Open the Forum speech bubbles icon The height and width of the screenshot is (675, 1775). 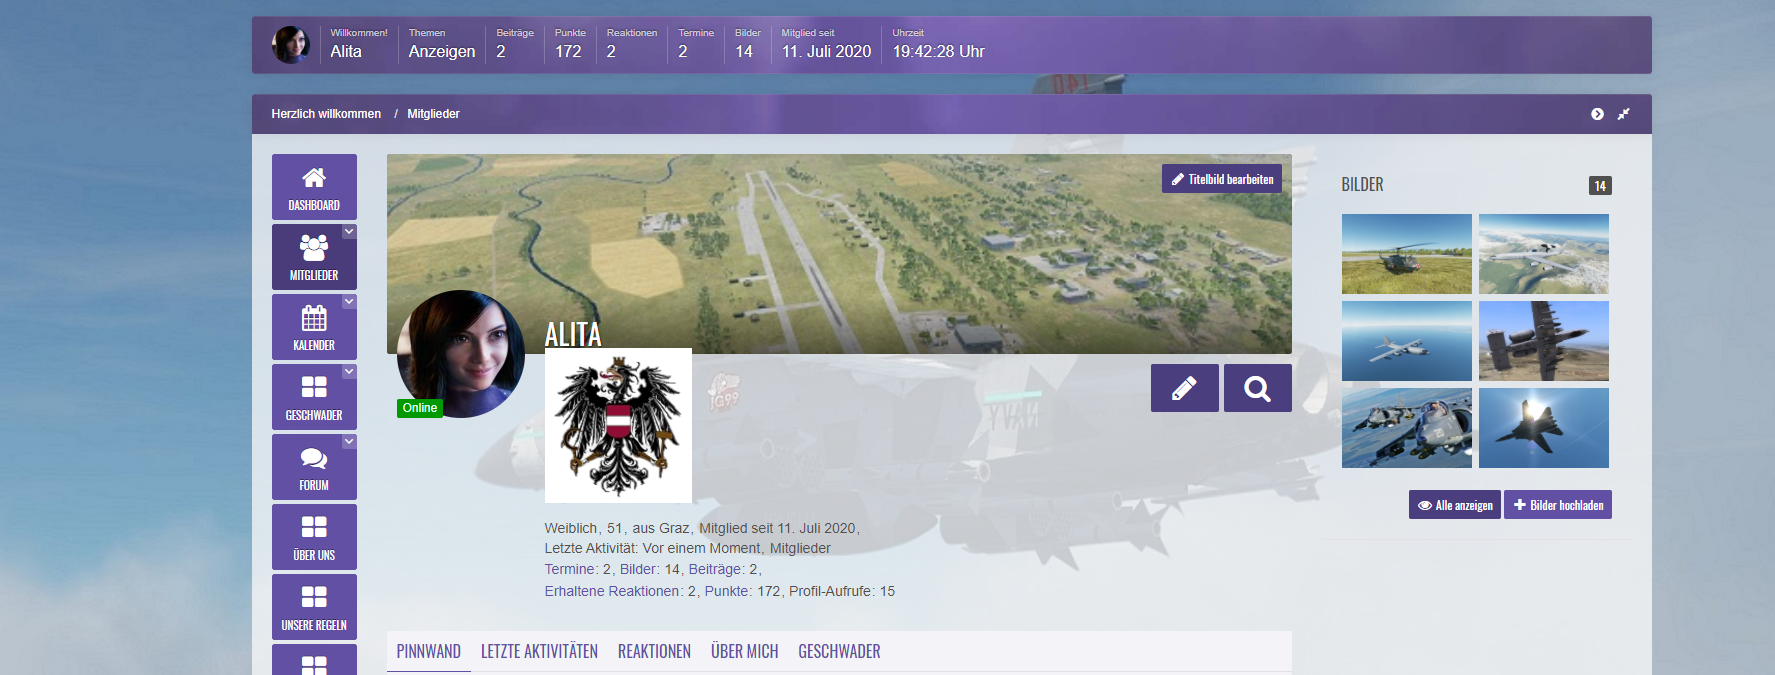coord(314,467)
